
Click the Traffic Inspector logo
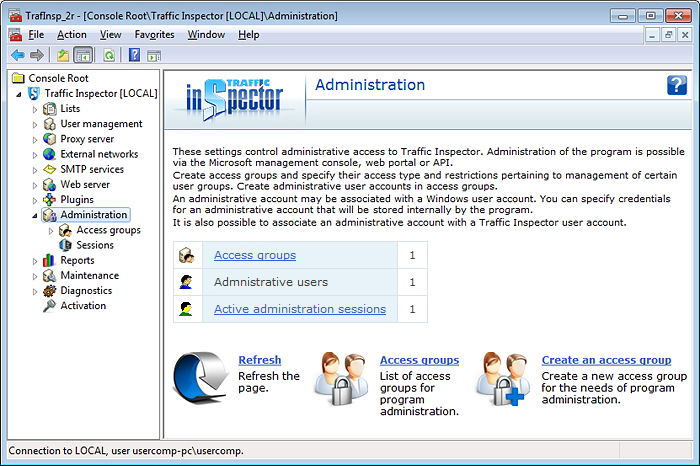click(x=235, y=98)
